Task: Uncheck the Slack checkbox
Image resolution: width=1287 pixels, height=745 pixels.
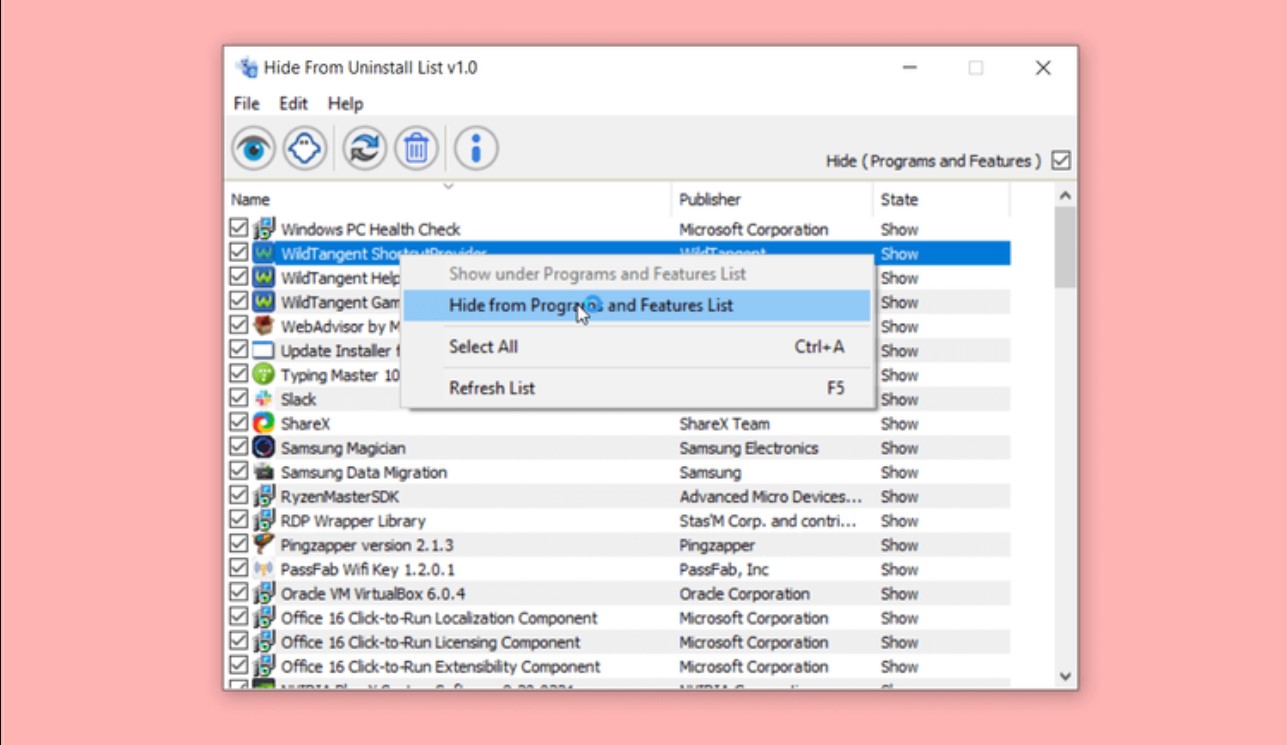Action: [x=238, y=398]
